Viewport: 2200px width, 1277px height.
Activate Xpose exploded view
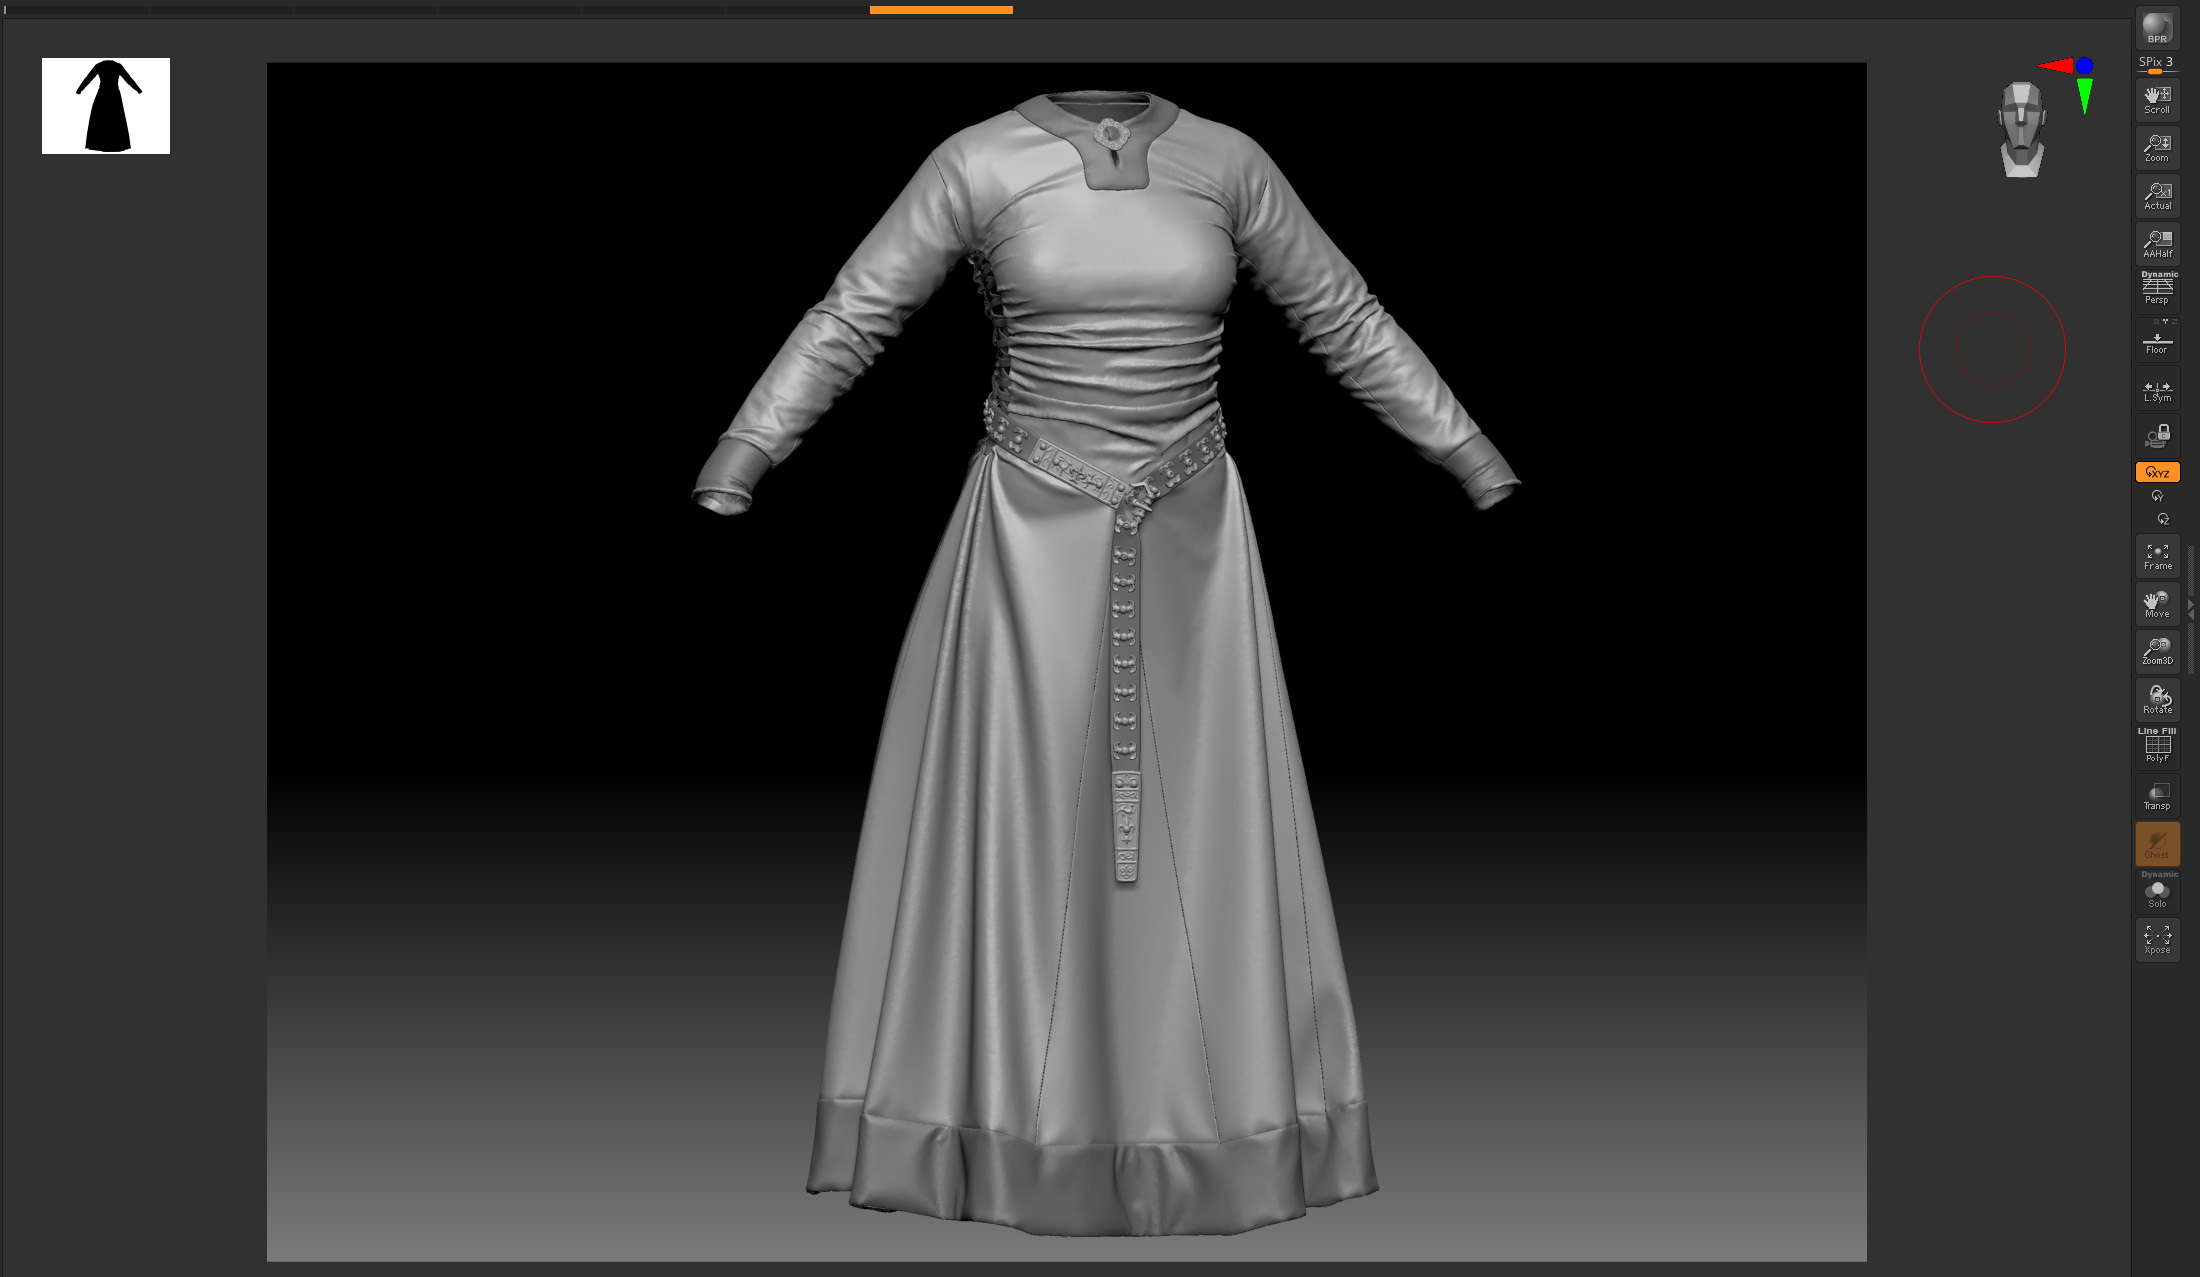(2157, 940)
